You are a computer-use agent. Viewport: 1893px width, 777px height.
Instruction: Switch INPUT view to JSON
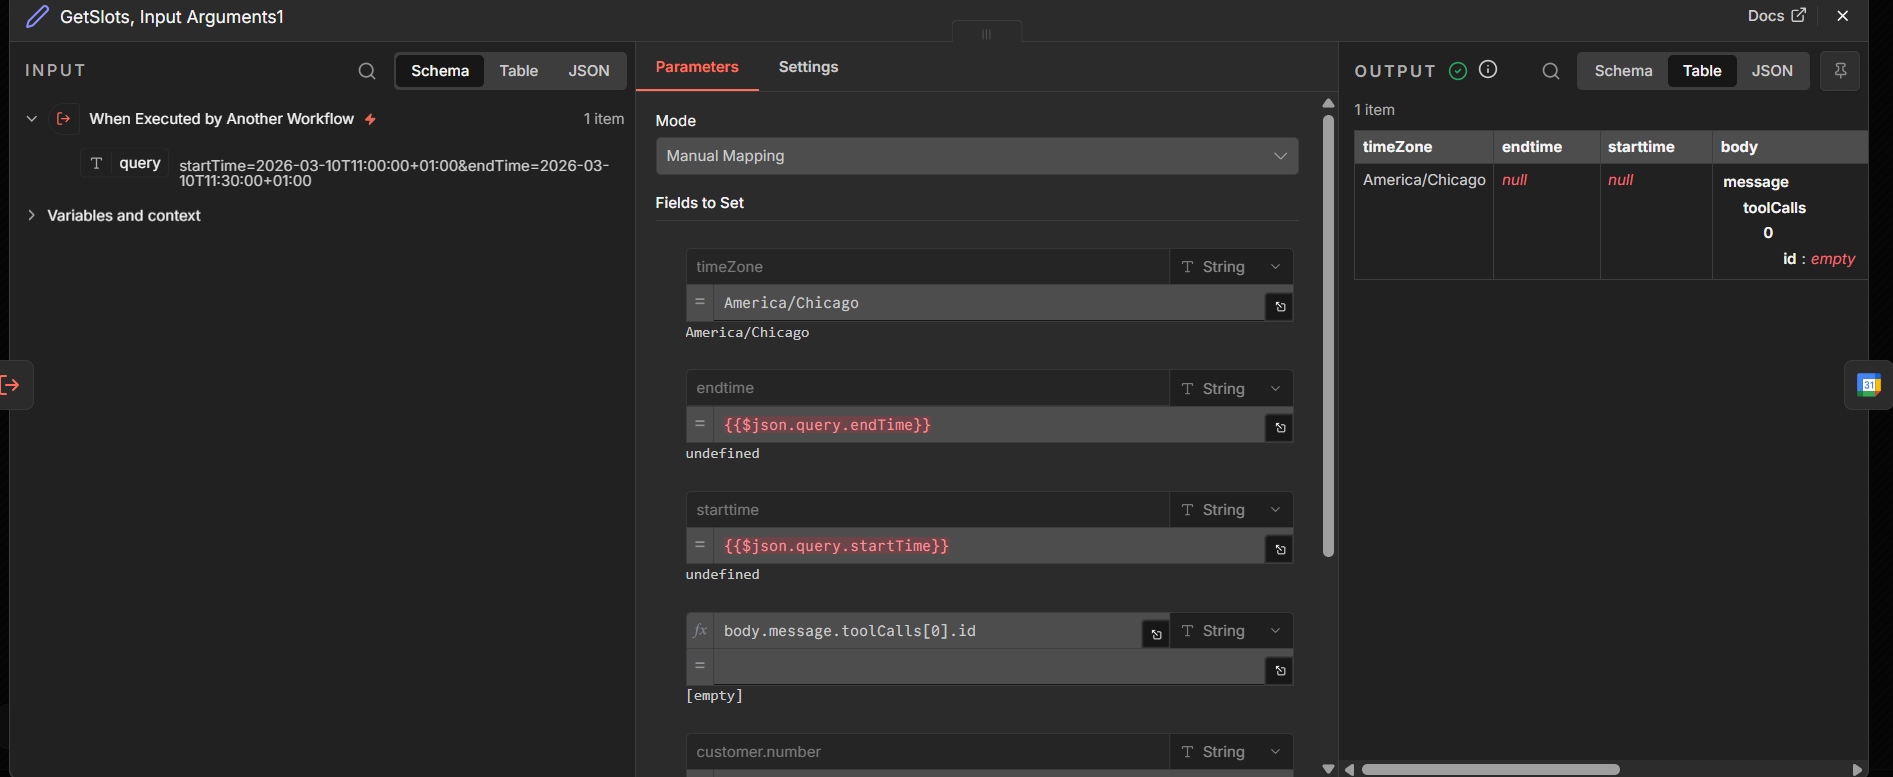pyautogui.click(x=588, y=71)
